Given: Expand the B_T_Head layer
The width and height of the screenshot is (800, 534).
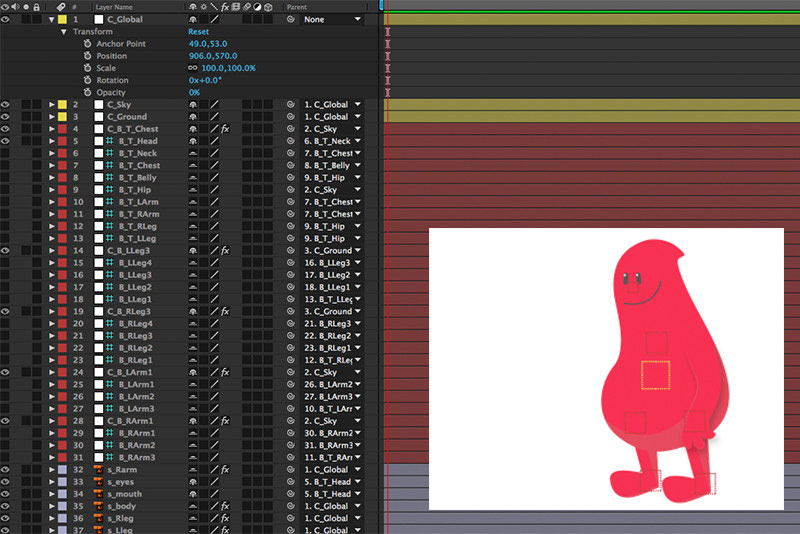Looking at the screenshot, I should click(52, 141).
